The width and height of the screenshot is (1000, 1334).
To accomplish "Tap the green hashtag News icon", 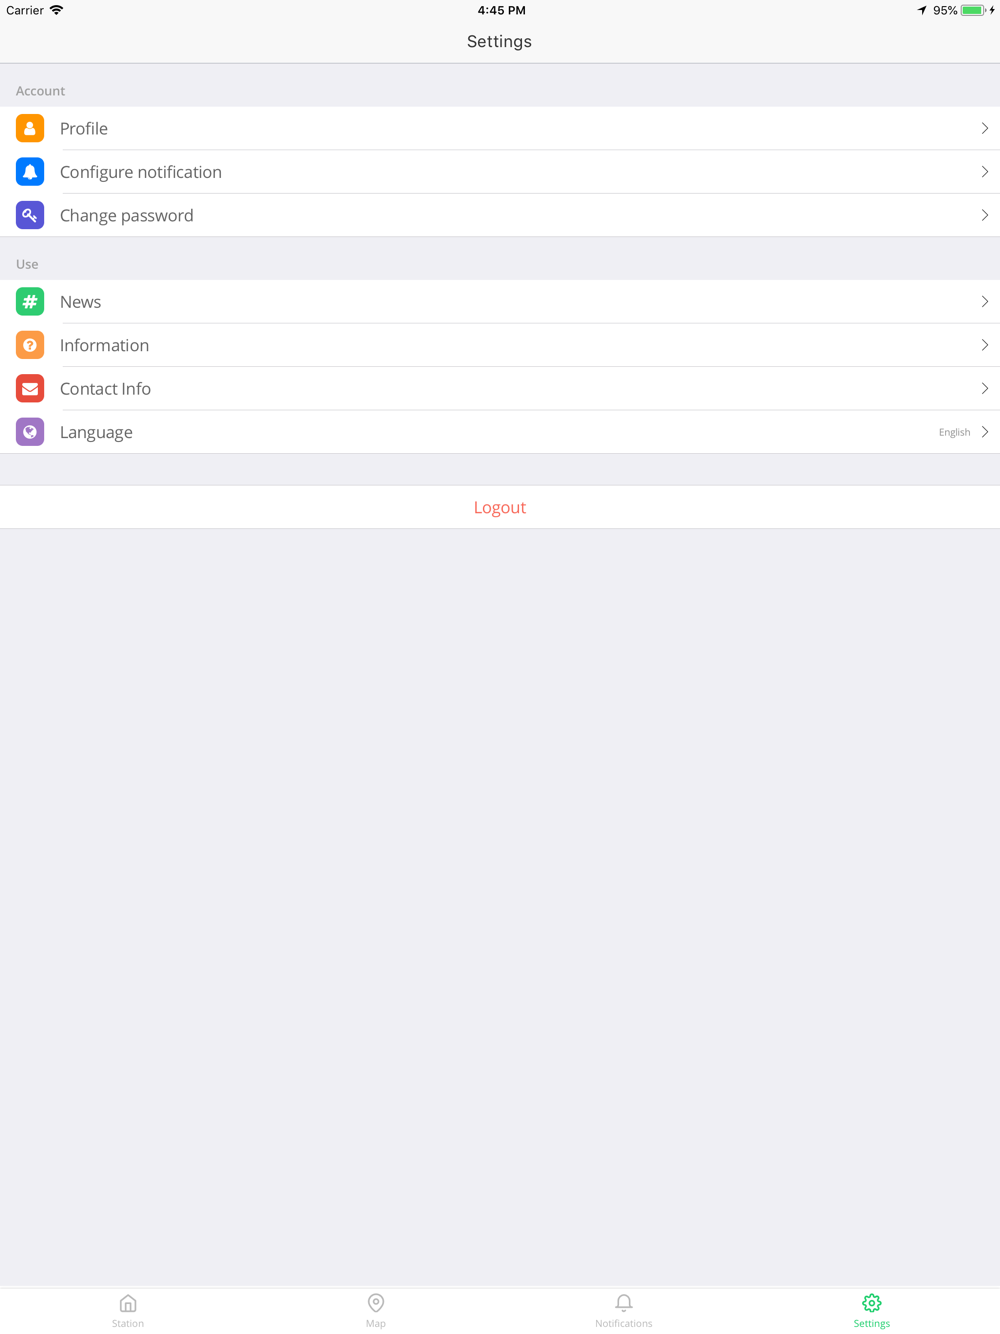I will 30,302.
